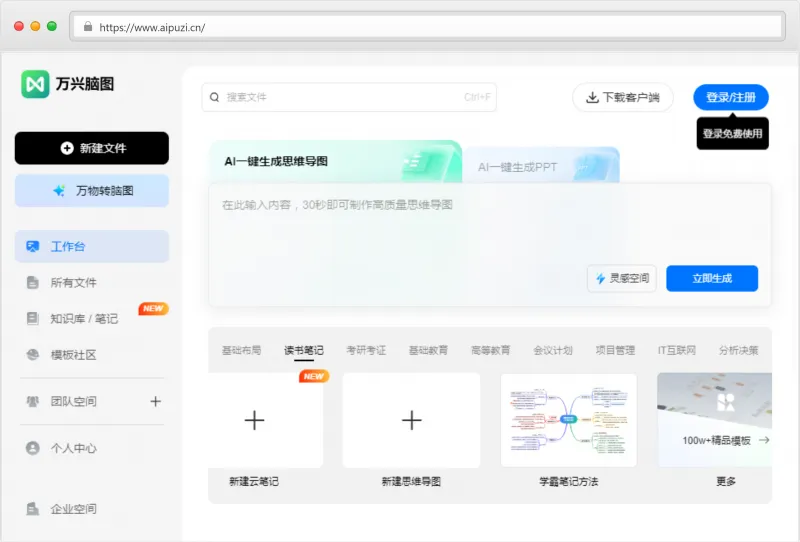The height and width of the screenshot is (542, 800).
Task: Select the 基础教育 template tab
Action: pyautogui.click(x=428, y=350)
